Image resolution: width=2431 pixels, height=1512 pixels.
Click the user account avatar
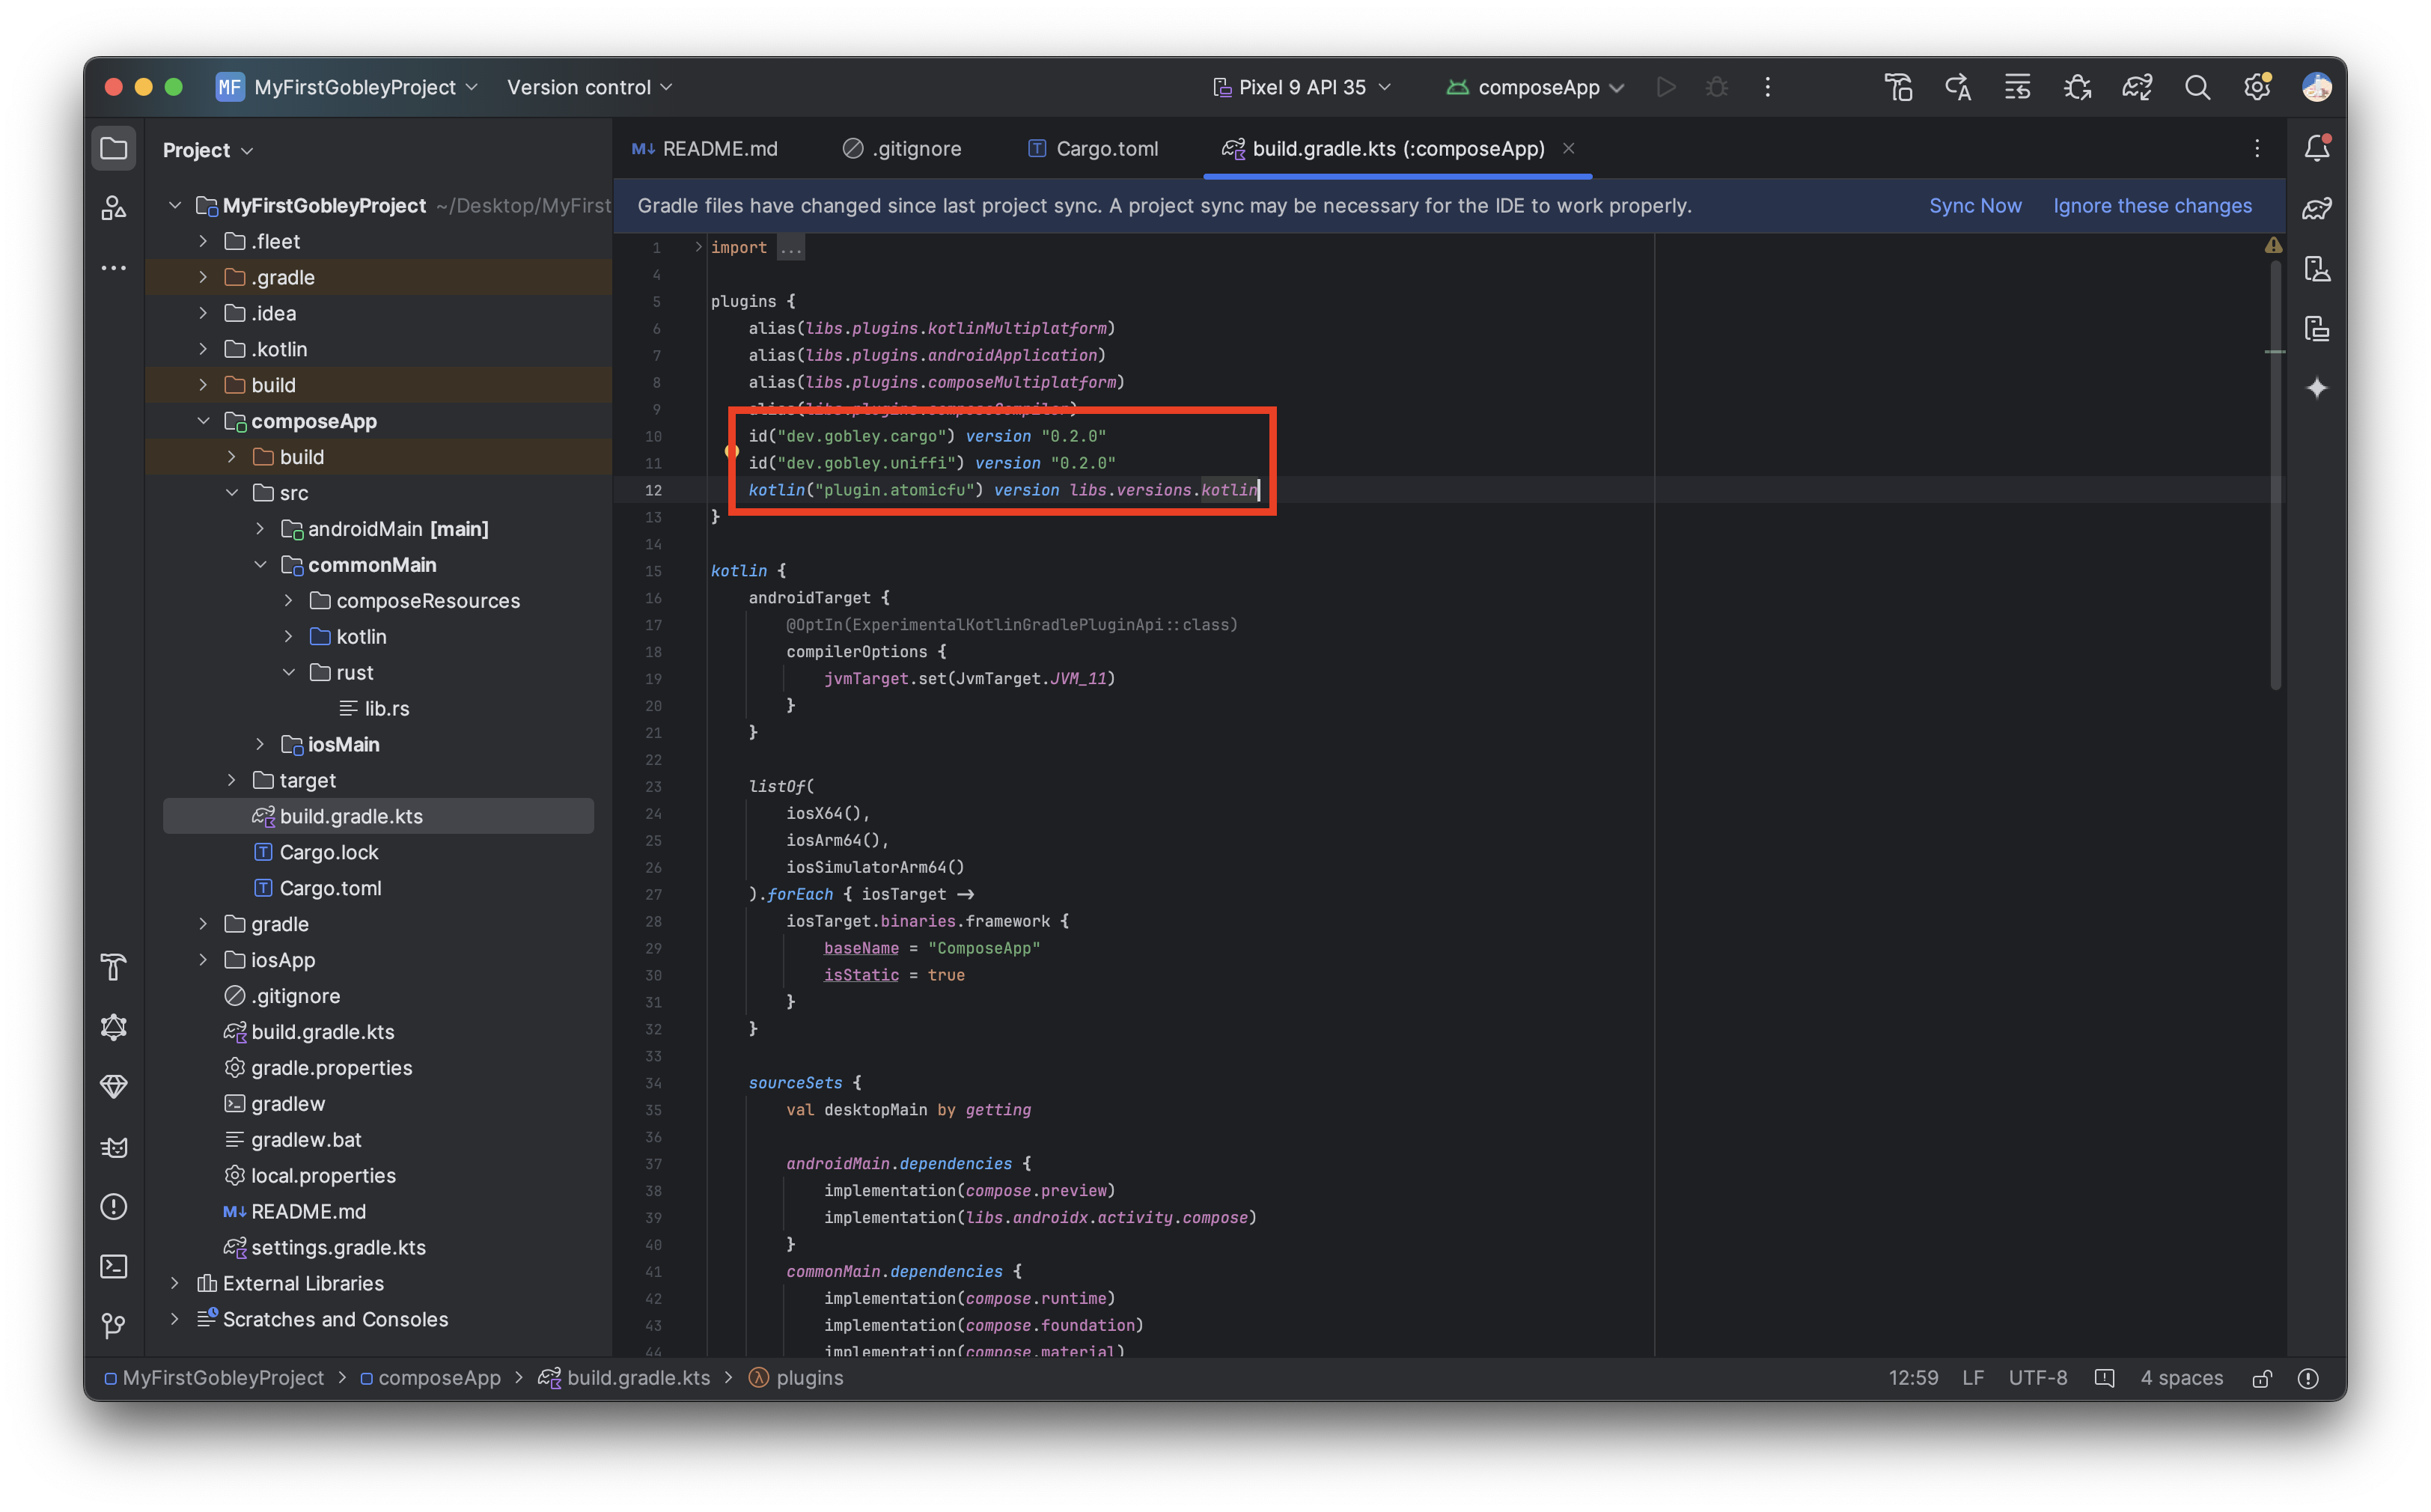2316,88
